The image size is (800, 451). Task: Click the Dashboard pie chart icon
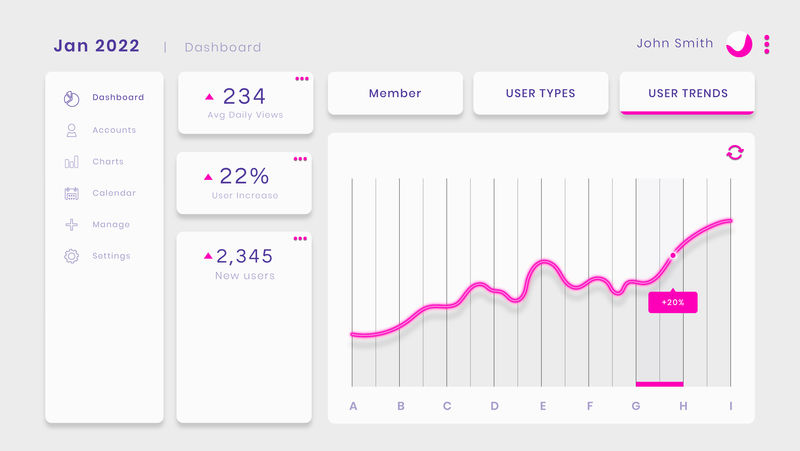(x=71, y=98)
